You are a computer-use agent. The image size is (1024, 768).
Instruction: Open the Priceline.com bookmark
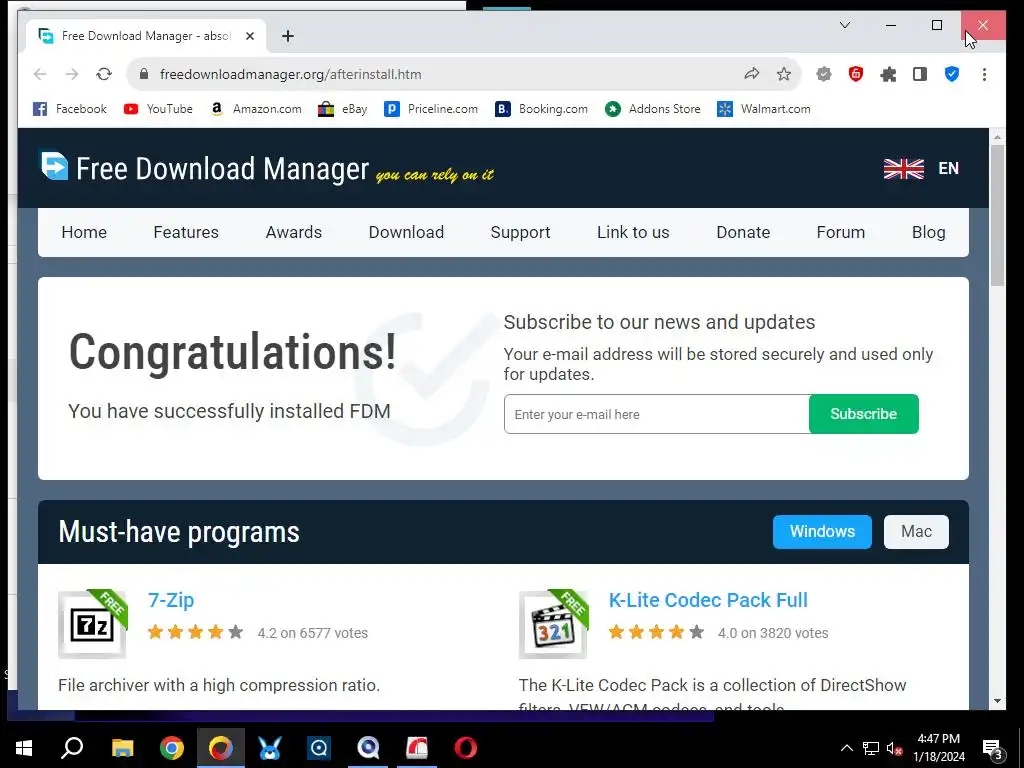pos(431,109)
